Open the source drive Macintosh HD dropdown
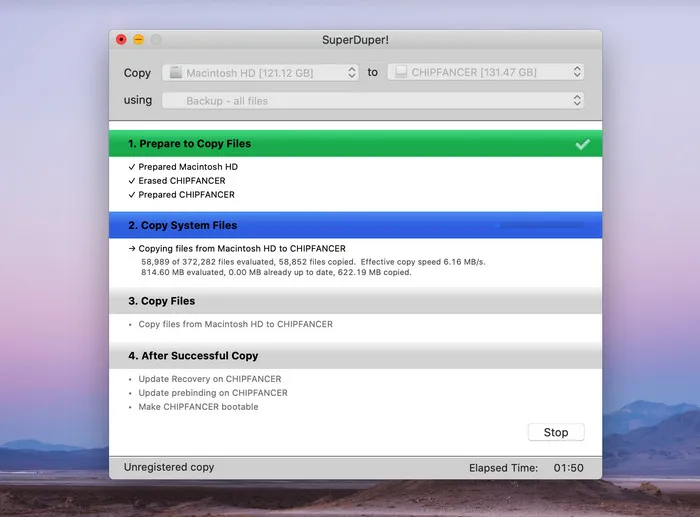Screen dimensions: 700x517 260,73
